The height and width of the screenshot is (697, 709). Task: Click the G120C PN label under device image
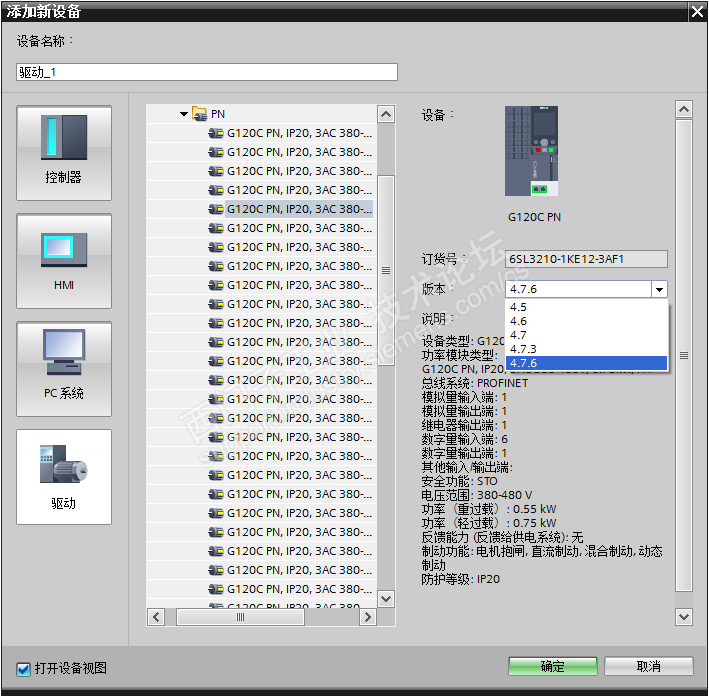point(534,217)
